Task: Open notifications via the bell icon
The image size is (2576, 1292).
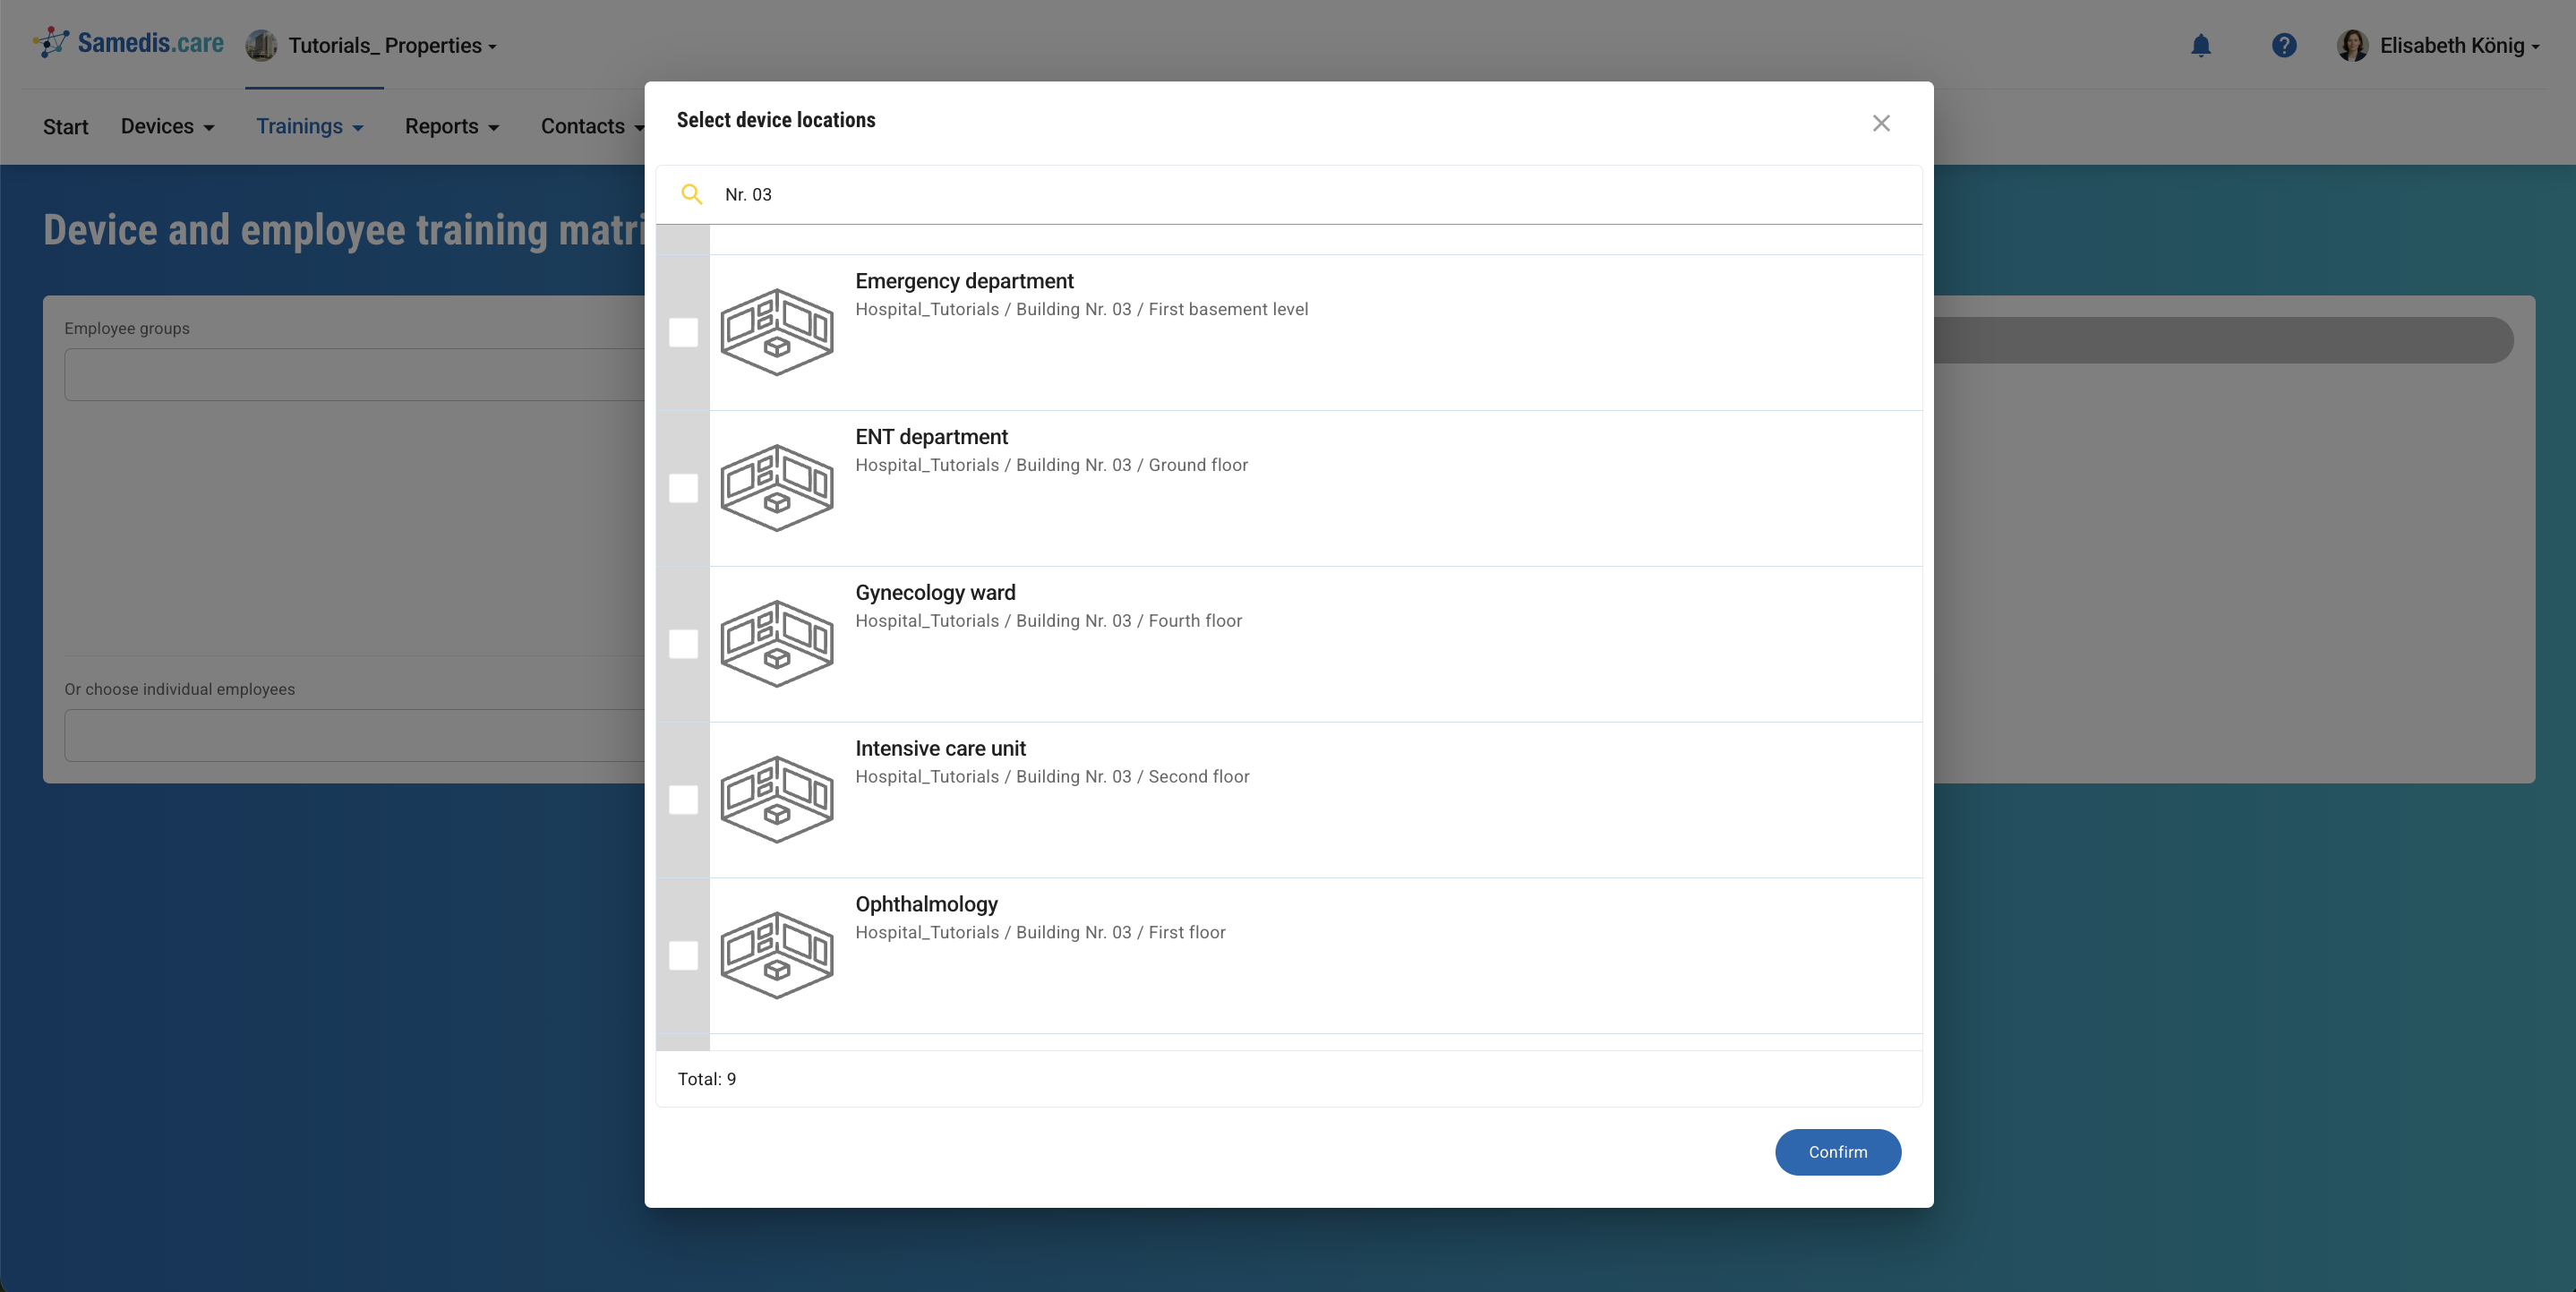Action: (2201, 45)
